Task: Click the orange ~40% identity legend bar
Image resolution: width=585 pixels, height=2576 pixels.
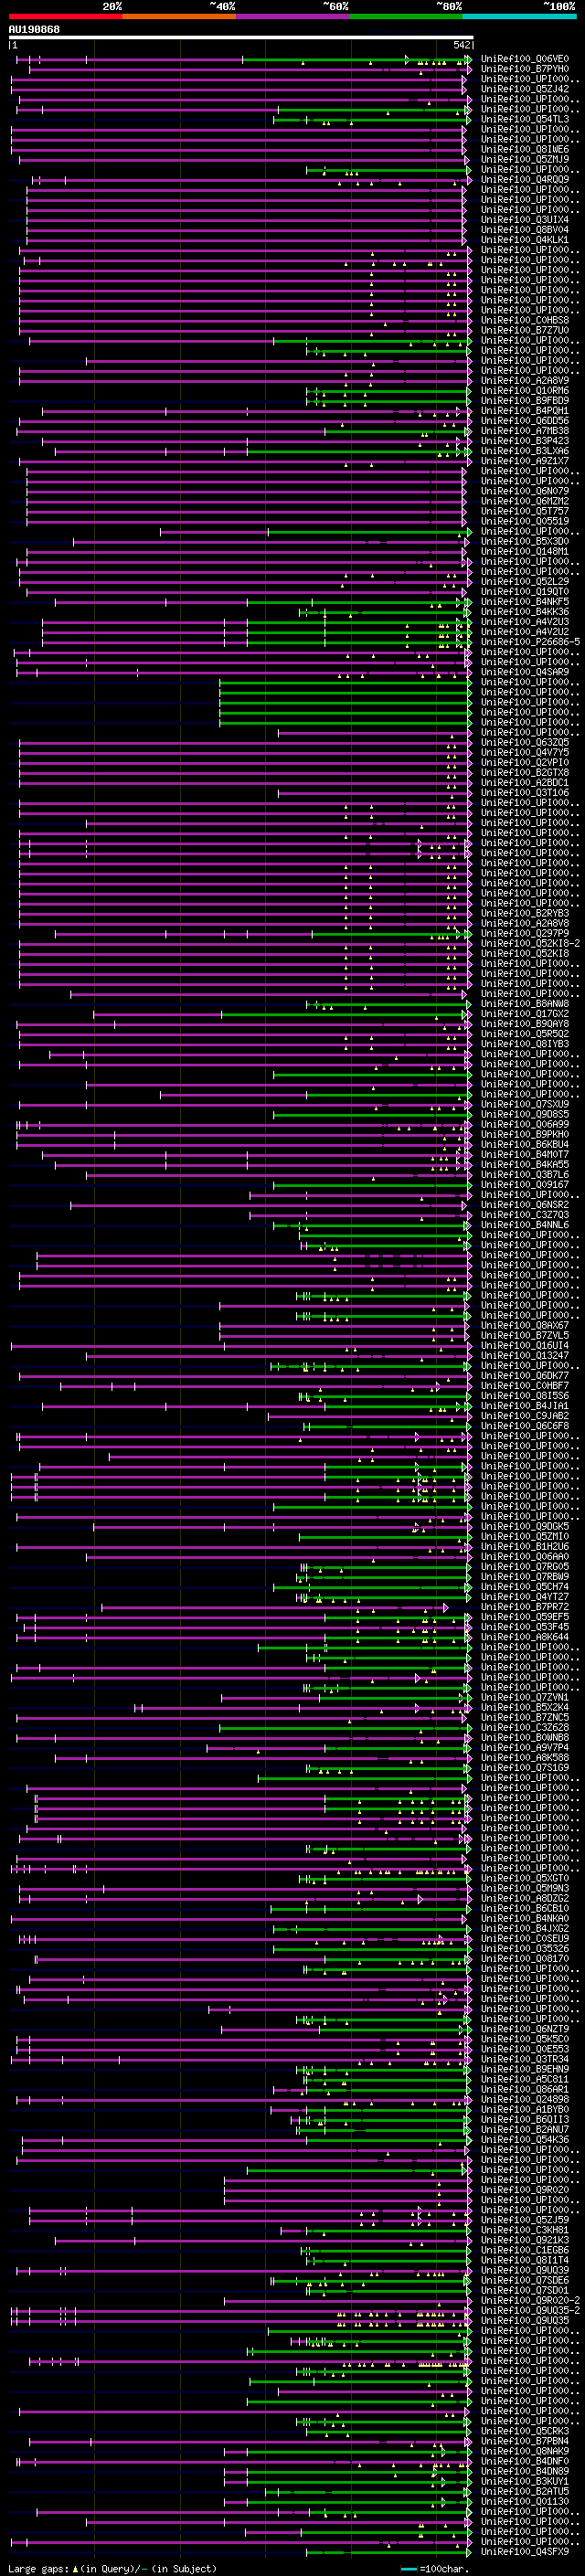Action: click(179, 17)
